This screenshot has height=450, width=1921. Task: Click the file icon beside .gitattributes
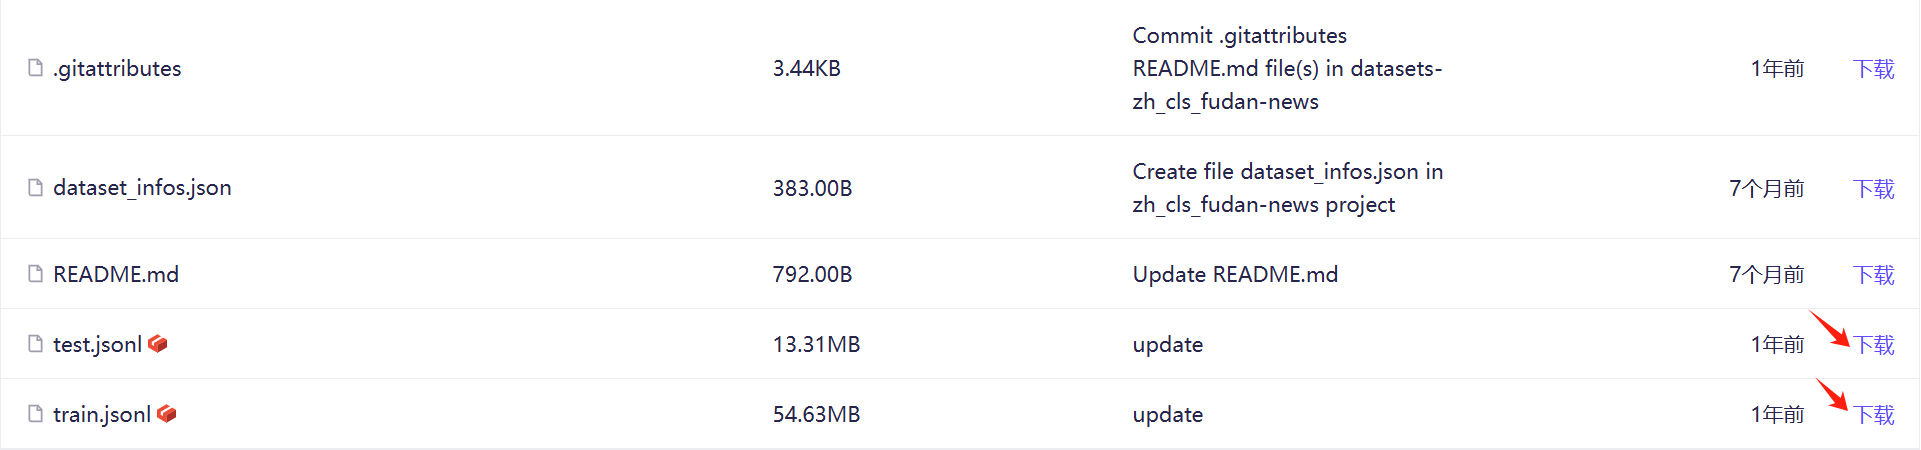tap(36, 68)
